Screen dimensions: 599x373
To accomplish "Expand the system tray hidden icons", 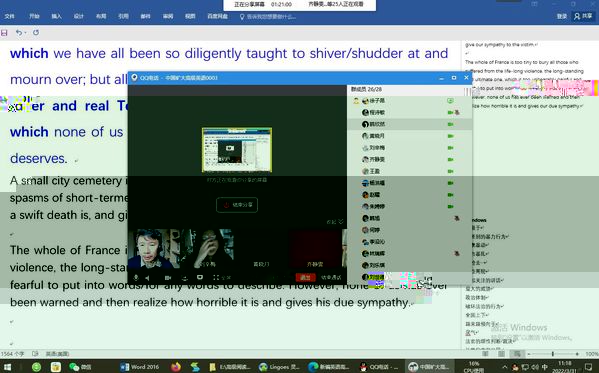I will [504, 367].
